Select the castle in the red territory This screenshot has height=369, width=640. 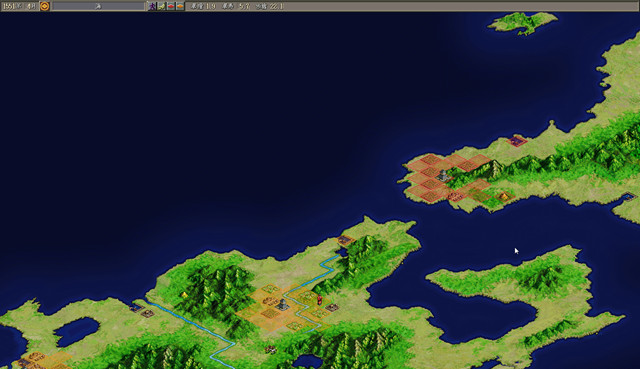coord(443,175)
